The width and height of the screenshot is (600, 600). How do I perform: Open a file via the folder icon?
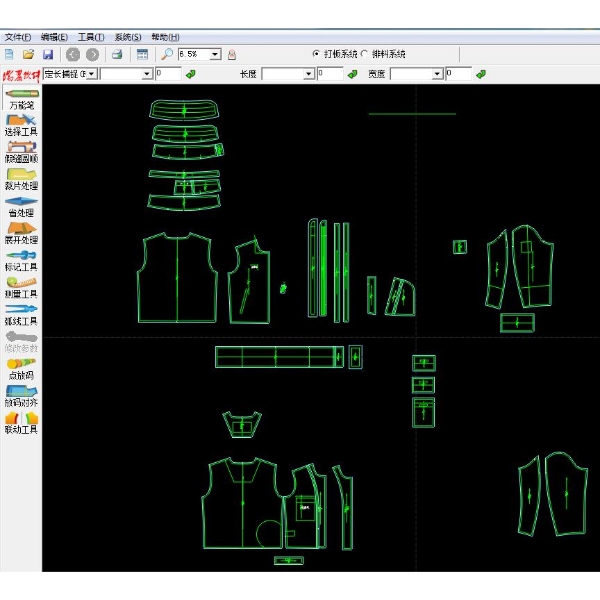[x=28, y=54]
